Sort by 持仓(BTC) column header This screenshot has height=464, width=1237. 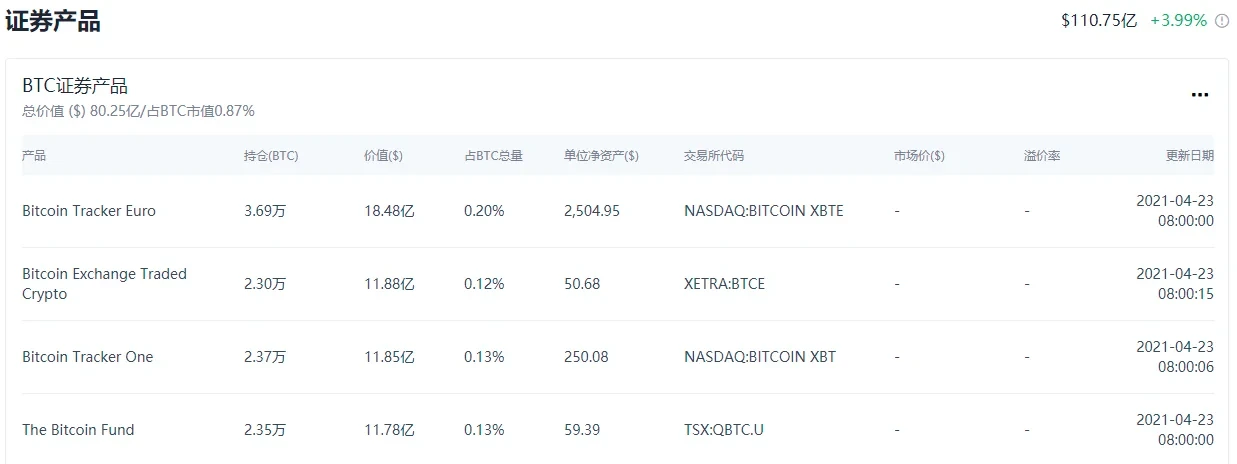(271, 156)
